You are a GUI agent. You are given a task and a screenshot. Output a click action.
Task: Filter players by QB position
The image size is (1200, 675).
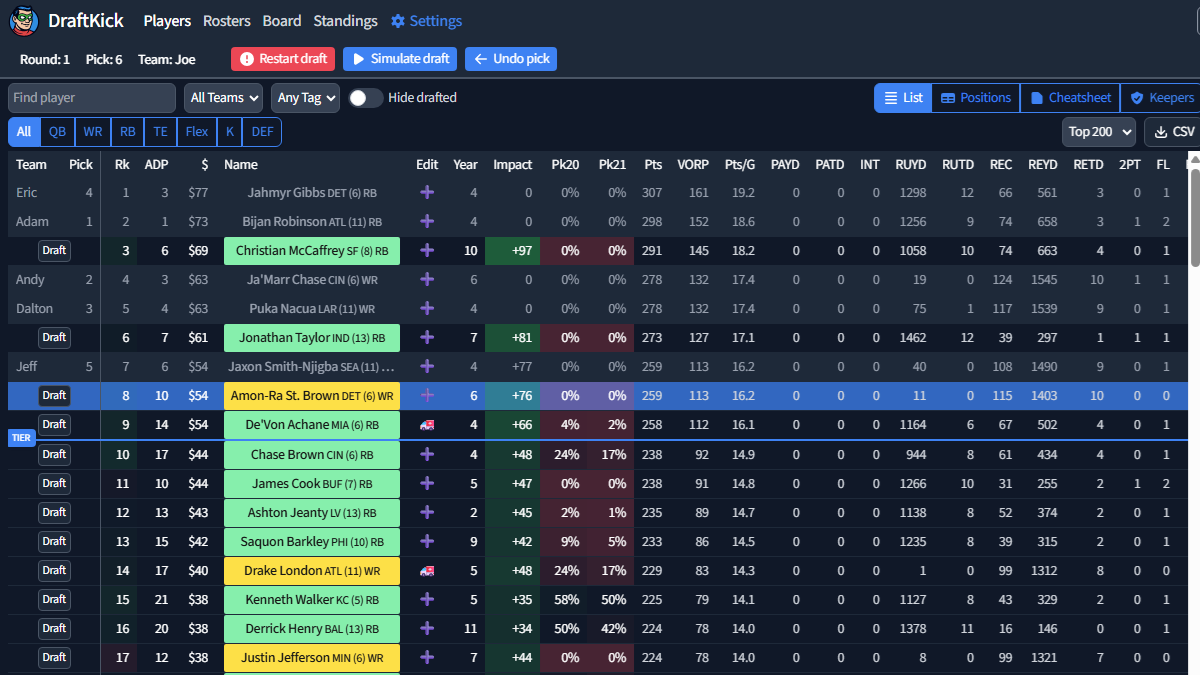pos(58,132)
